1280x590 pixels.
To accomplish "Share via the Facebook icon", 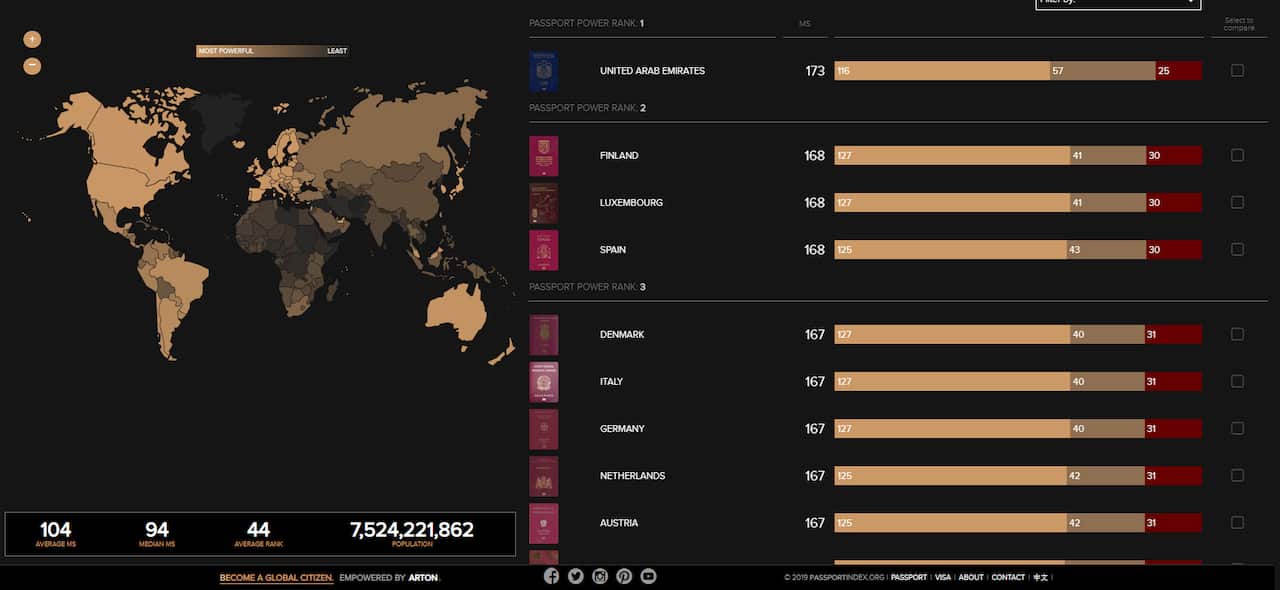I will [551, 576].
